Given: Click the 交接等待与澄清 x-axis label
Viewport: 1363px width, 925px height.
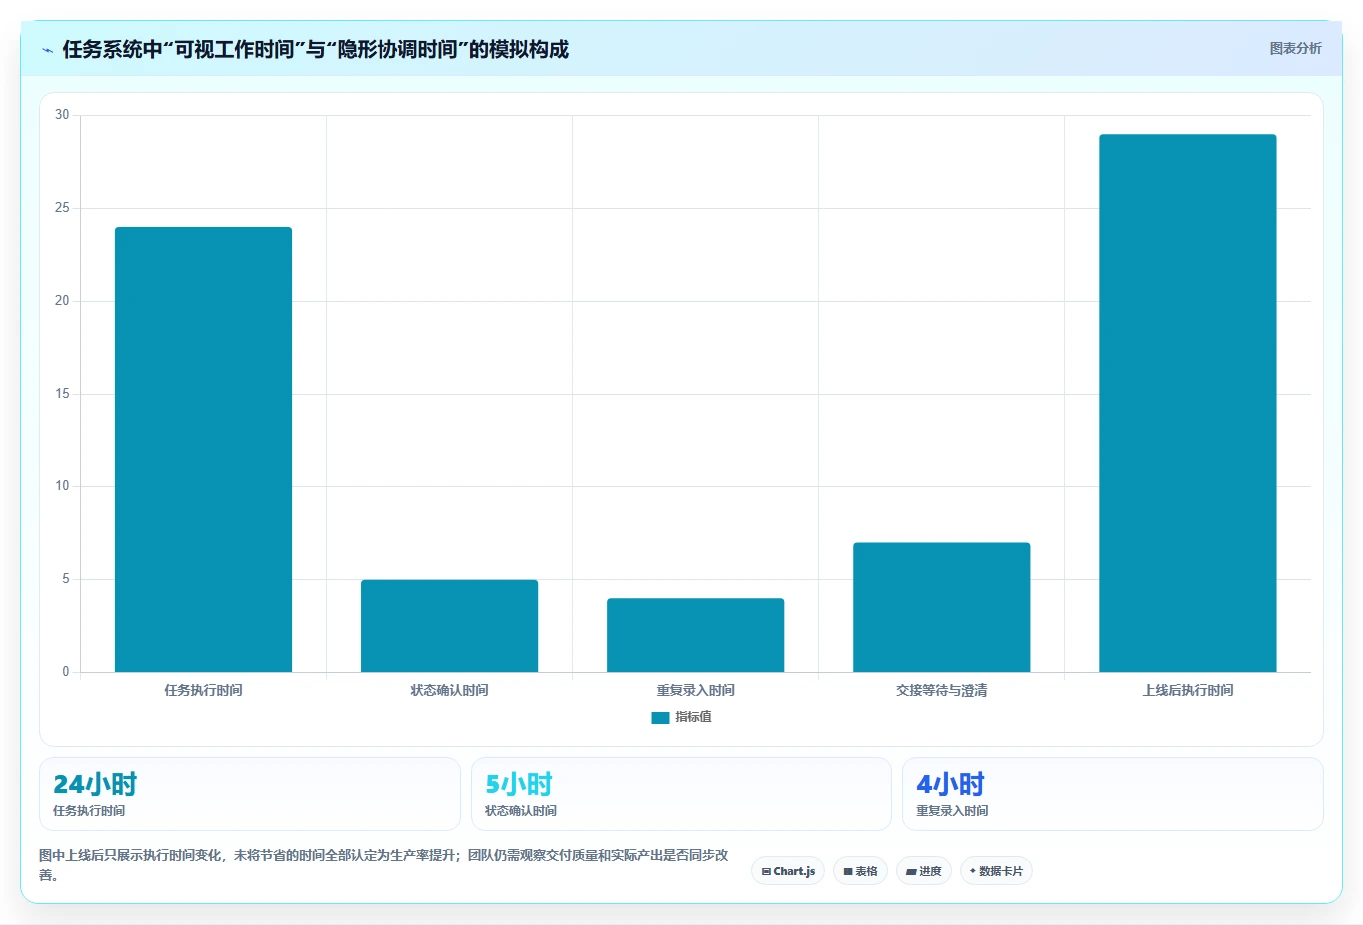Looking at the screenshot, I should tap(941, 691).
